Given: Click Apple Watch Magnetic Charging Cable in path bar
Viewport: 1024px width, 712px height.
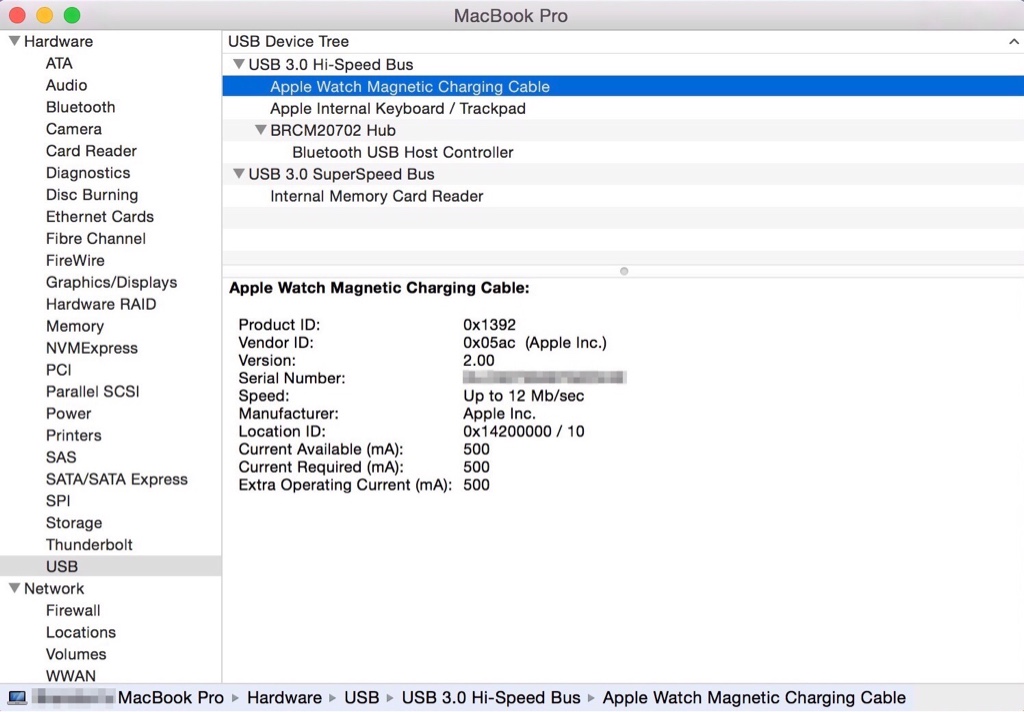Looking at the screenshot, I should [x=754, y=698].
